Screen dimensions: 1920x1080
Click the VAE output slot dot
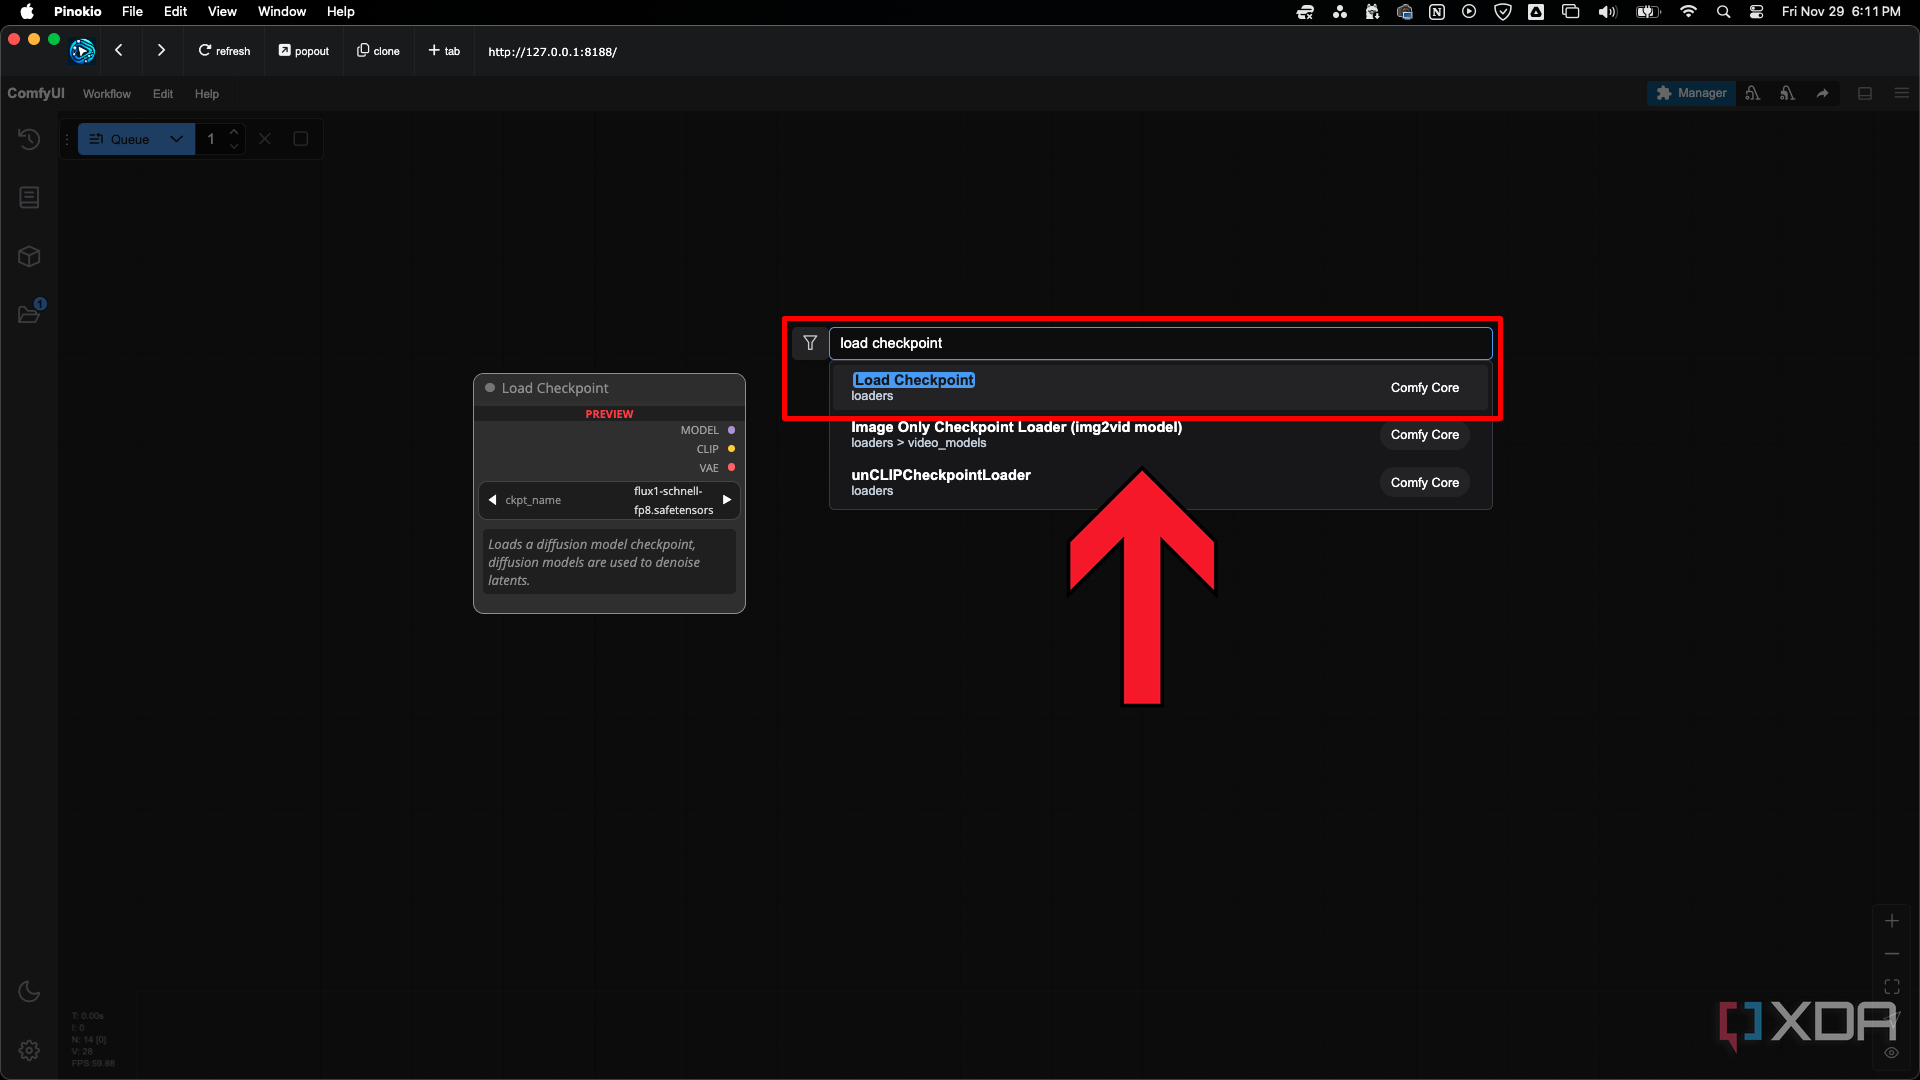pos(731,468)
